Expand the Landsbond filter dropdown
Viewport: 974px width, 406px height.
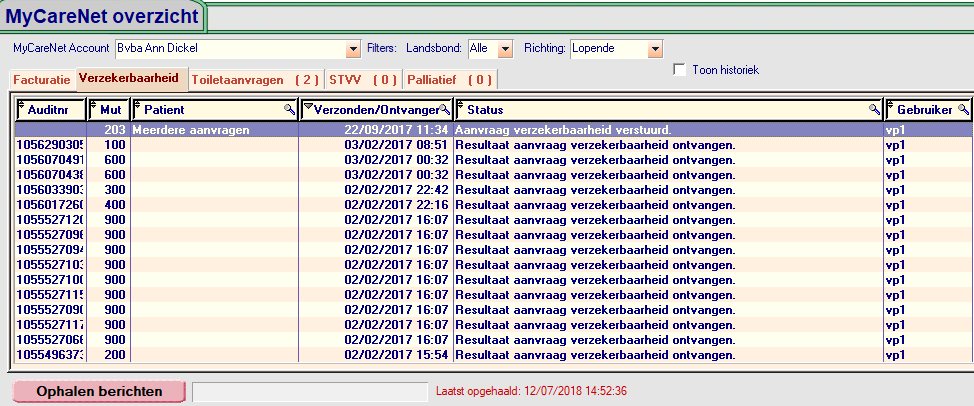504,49
